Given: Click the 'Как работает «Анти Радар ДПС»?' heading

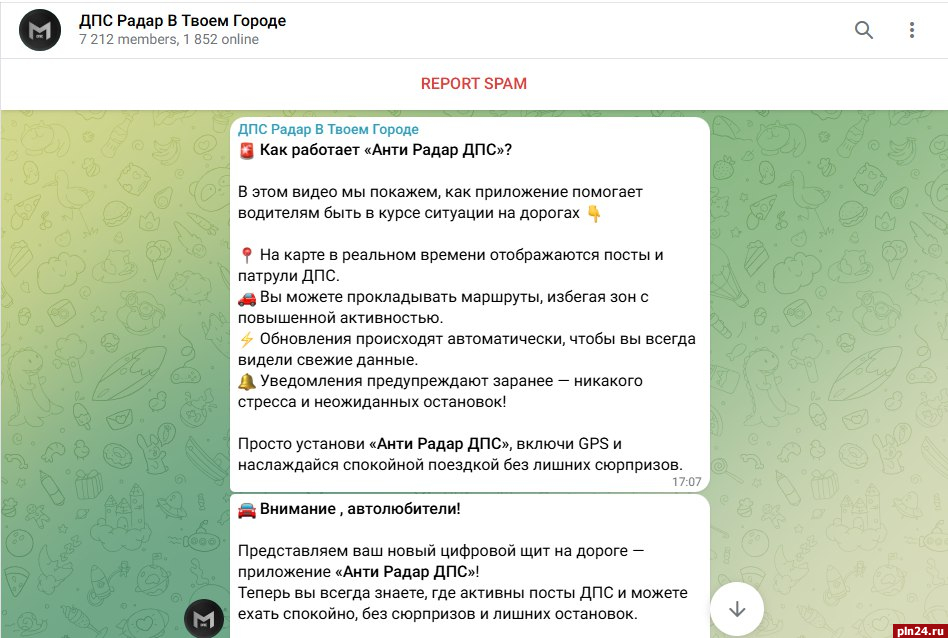Looking at the screenshot, I should point(386,151).
